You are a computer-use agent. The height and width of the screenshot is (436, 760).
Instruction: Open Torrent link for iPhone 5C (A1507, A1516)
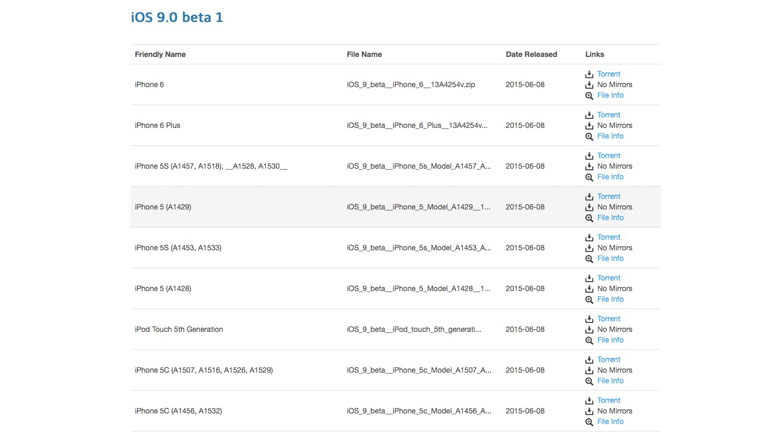[x=608, y=360]
